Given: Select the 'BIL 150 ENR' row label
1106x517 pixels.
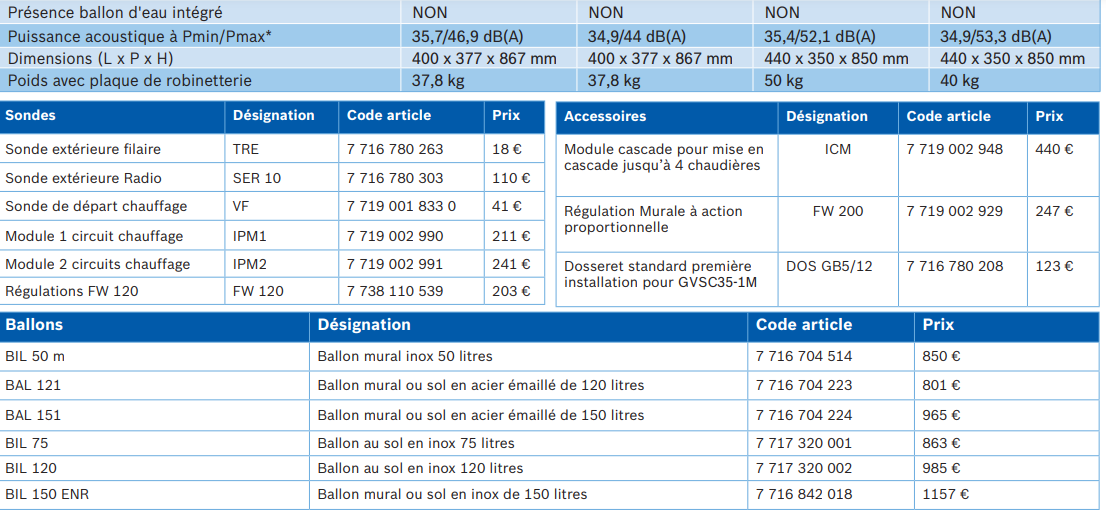Looking at the screenshot, I should pos(47,494).
